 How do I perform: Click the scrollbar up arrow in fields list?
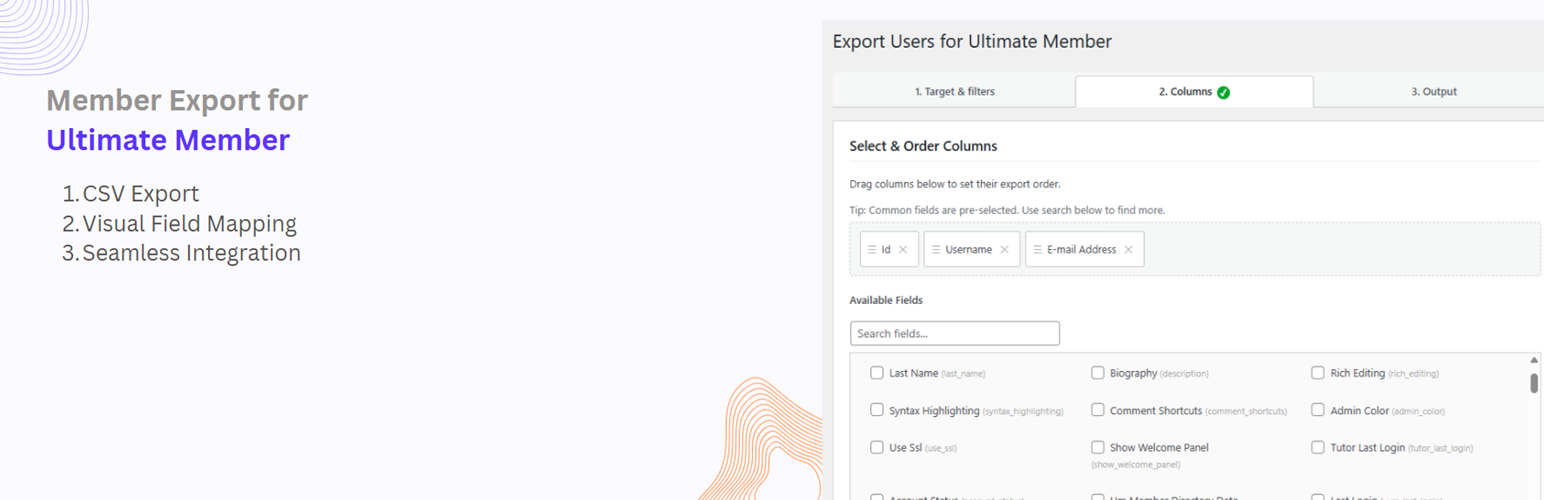click(1534, 360)
